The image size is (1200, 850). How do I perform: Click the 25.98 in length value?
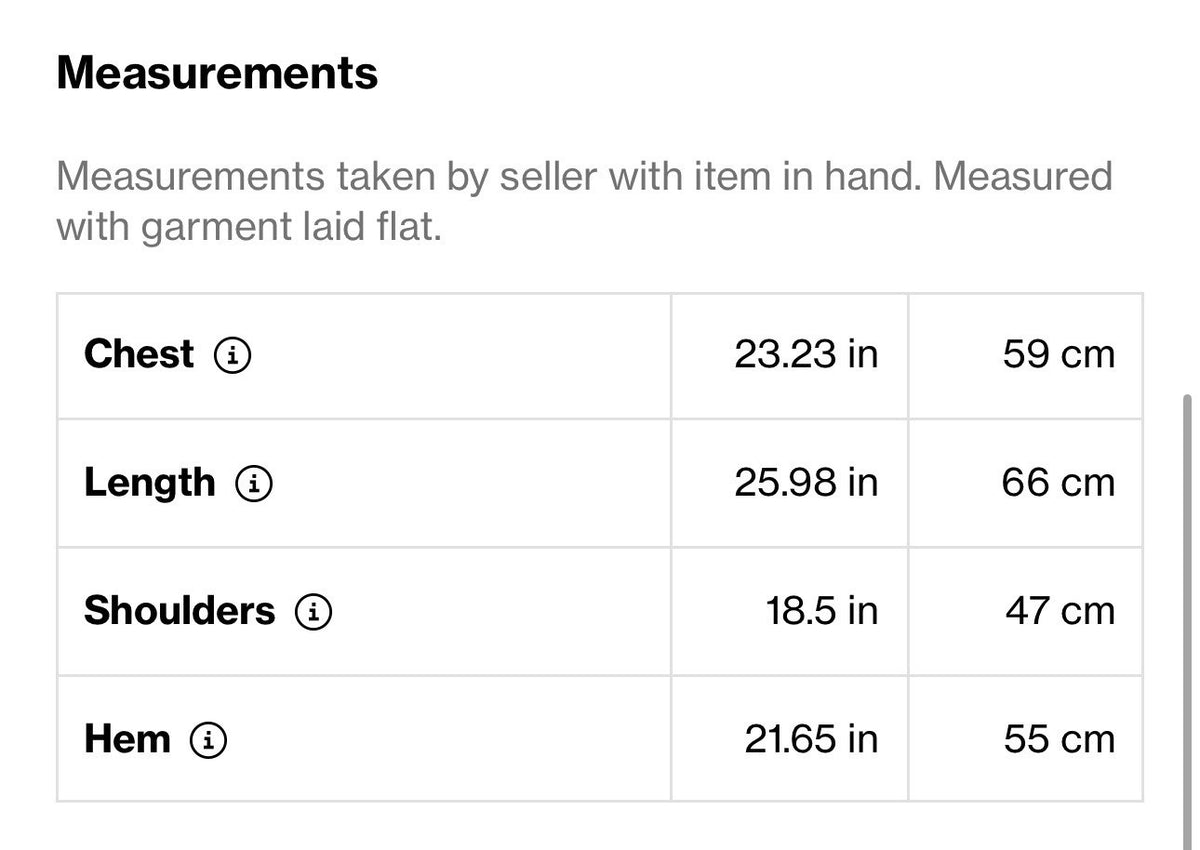(806, 483)
